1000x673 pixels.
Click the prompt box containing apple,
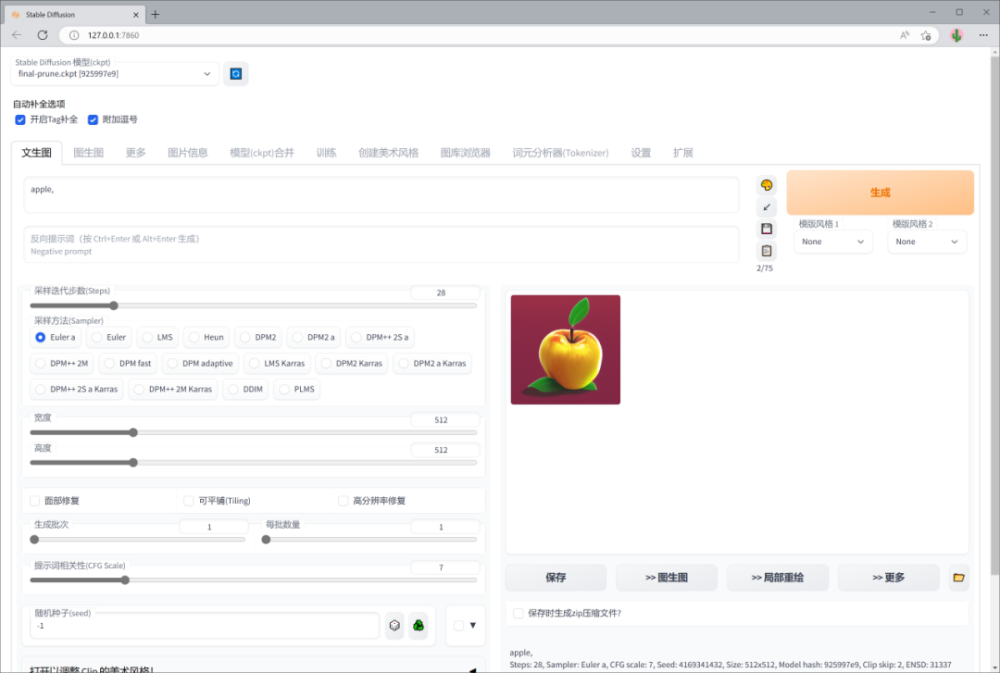click(x=381, y=195)
